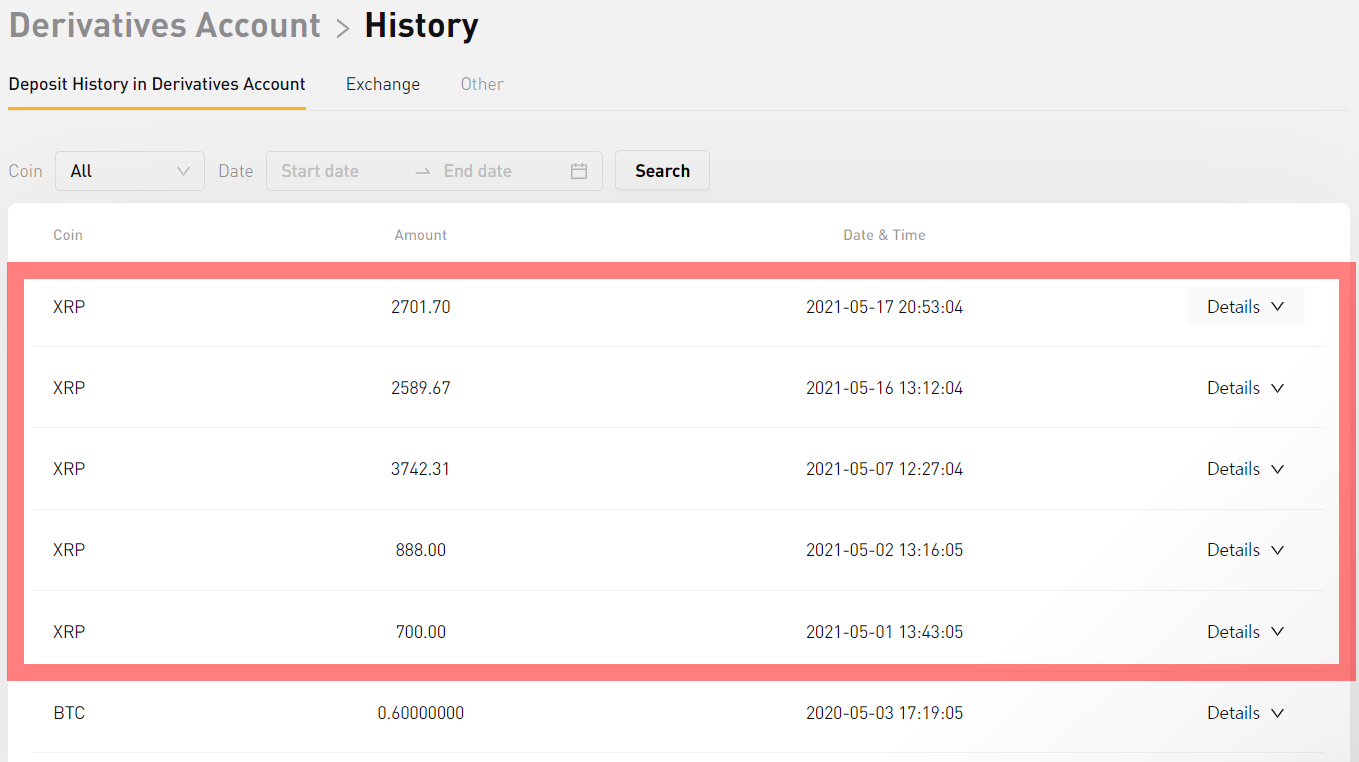1359x762 pixels.
Task: Click the amount 2589.67
Action: point(421,388)
